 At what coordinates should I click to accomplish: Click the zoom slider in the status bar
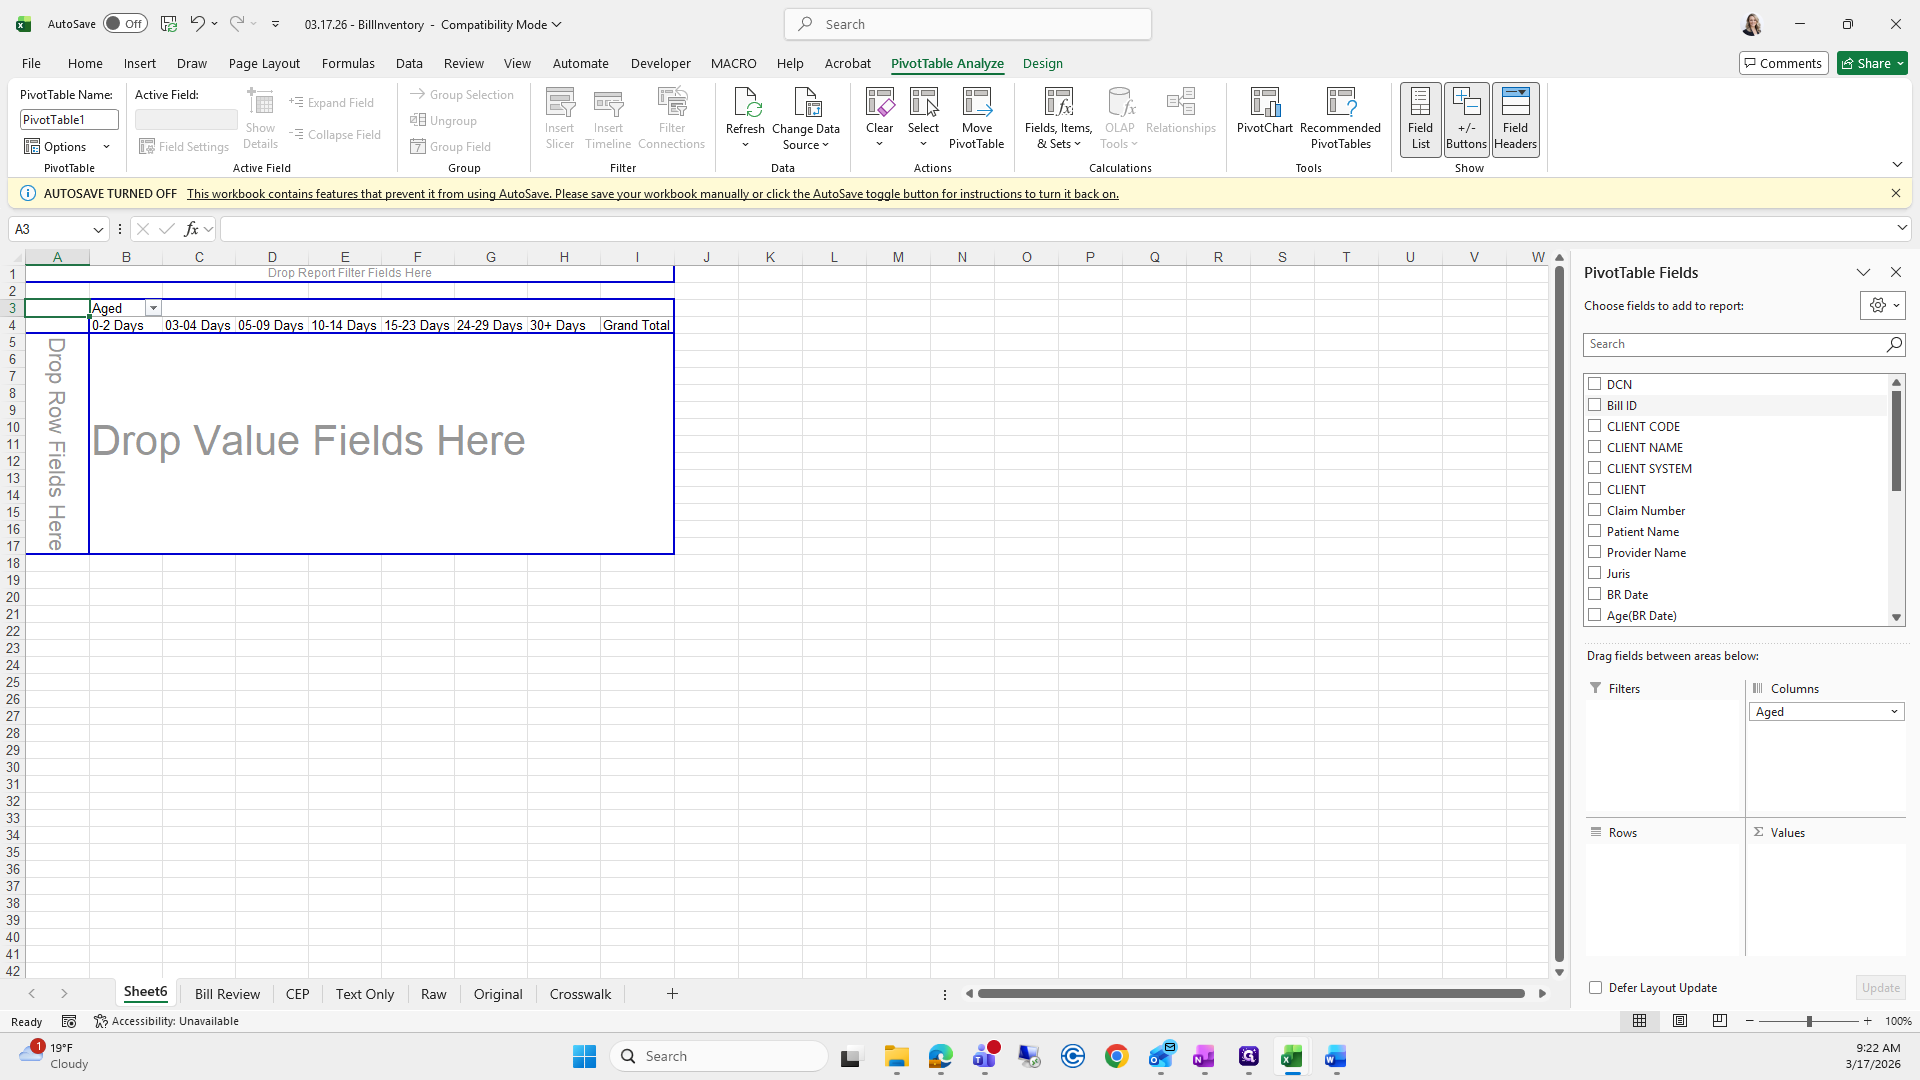(x=1808, y=1021)
